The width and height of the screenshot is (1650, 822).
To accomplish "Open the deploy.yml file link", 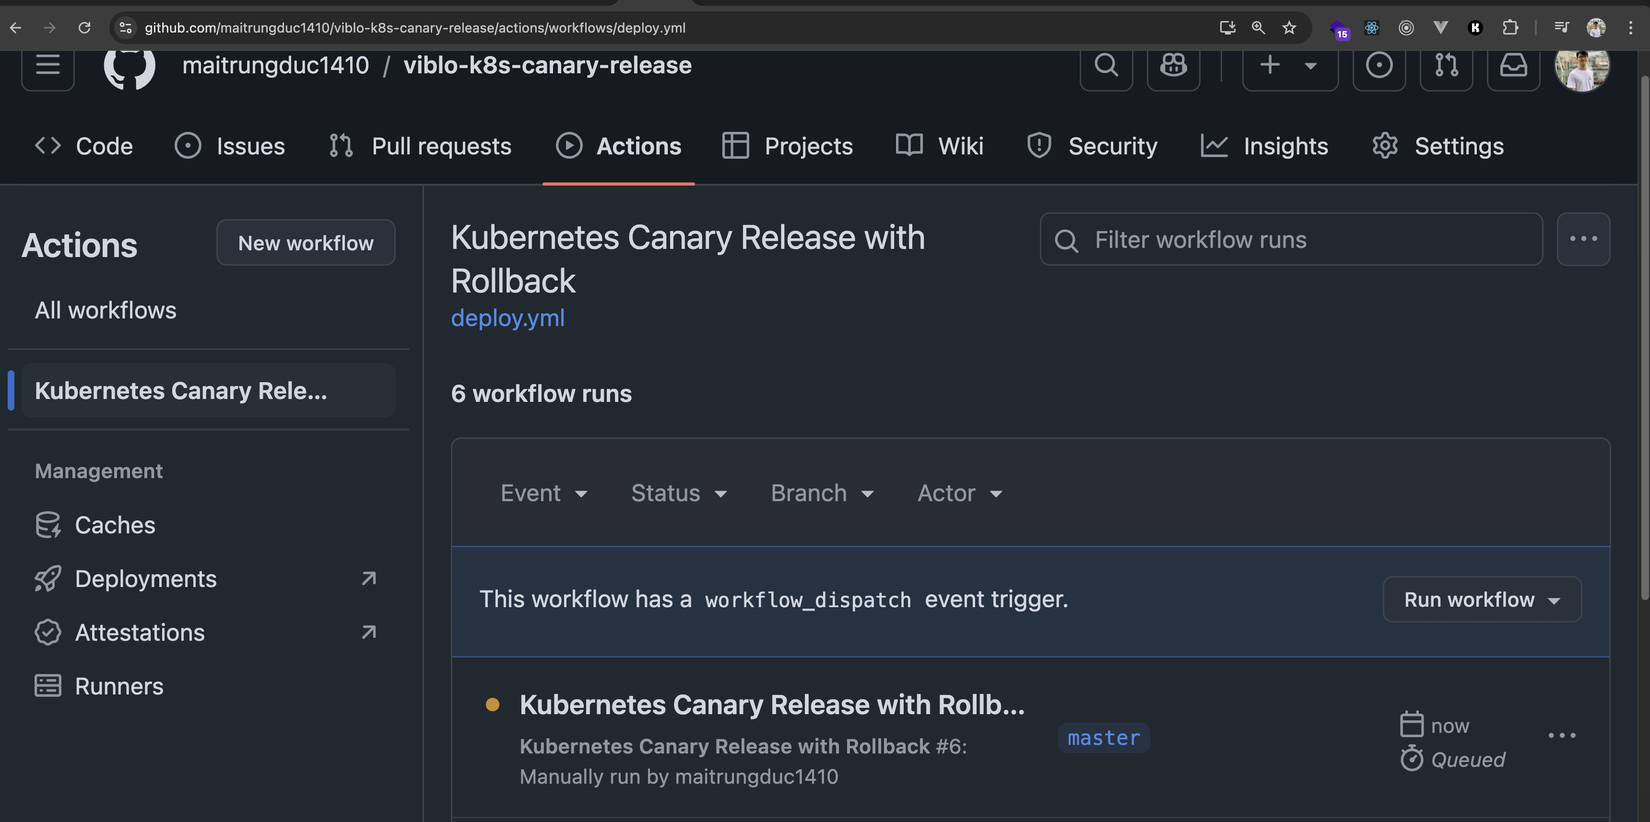I will click(x=508, y=318).
